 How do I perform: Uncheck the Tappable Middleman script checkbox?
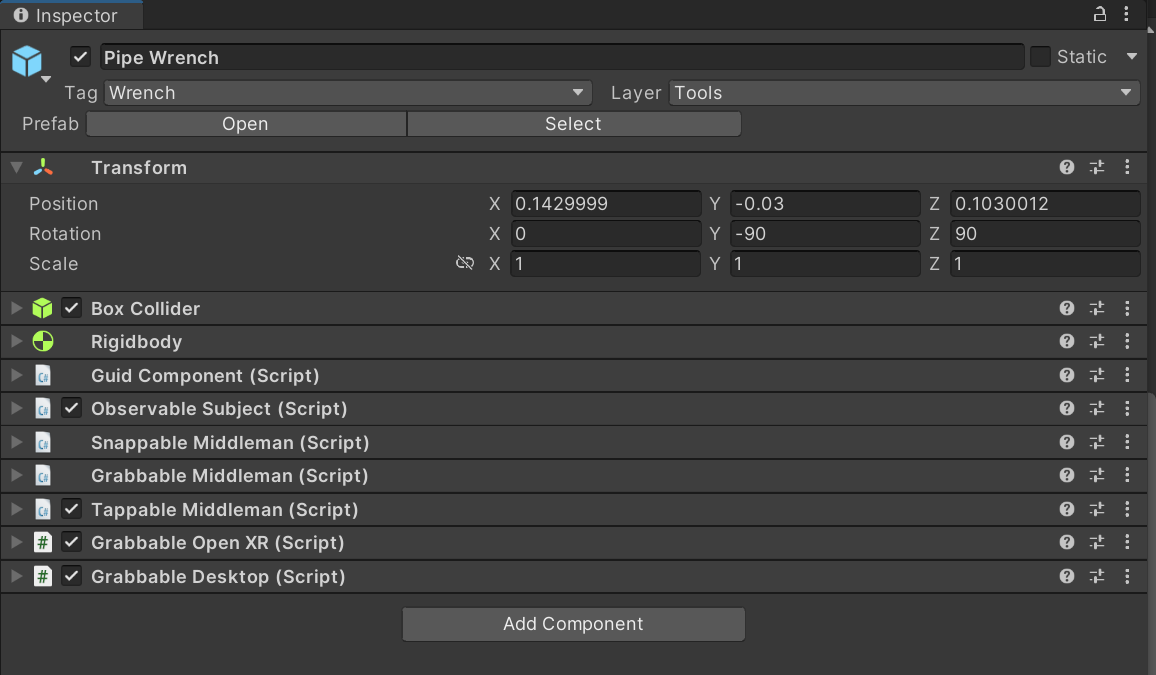click(x=71, y=509)
